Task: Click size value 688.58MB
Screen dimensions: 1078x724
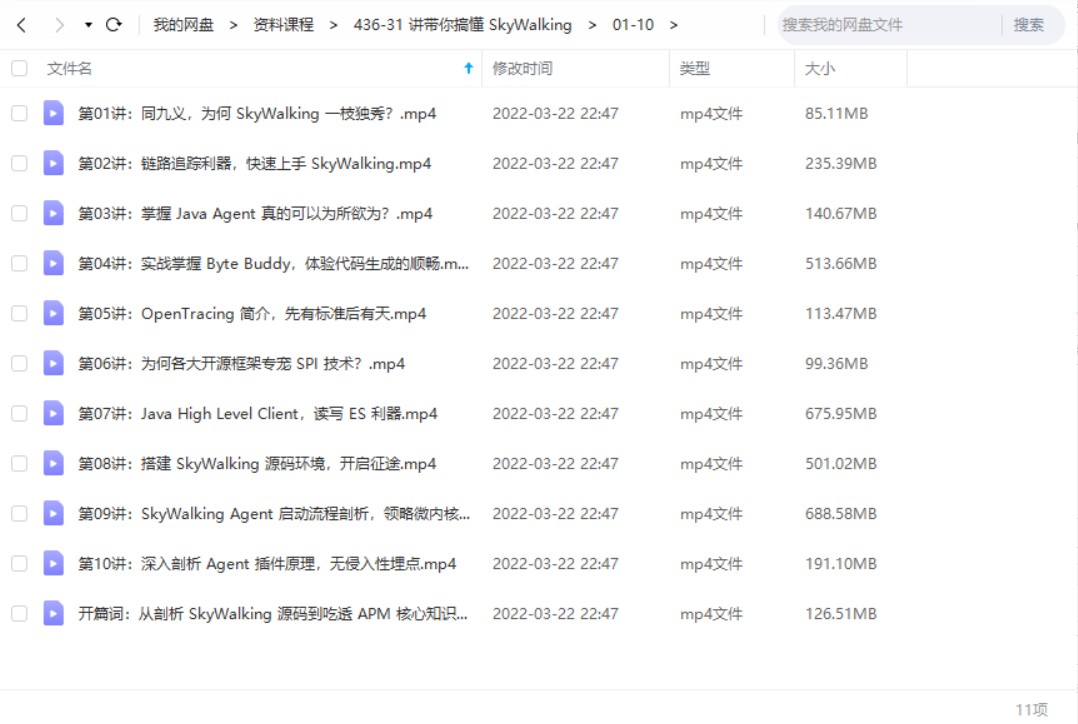Action: (841, 514)
